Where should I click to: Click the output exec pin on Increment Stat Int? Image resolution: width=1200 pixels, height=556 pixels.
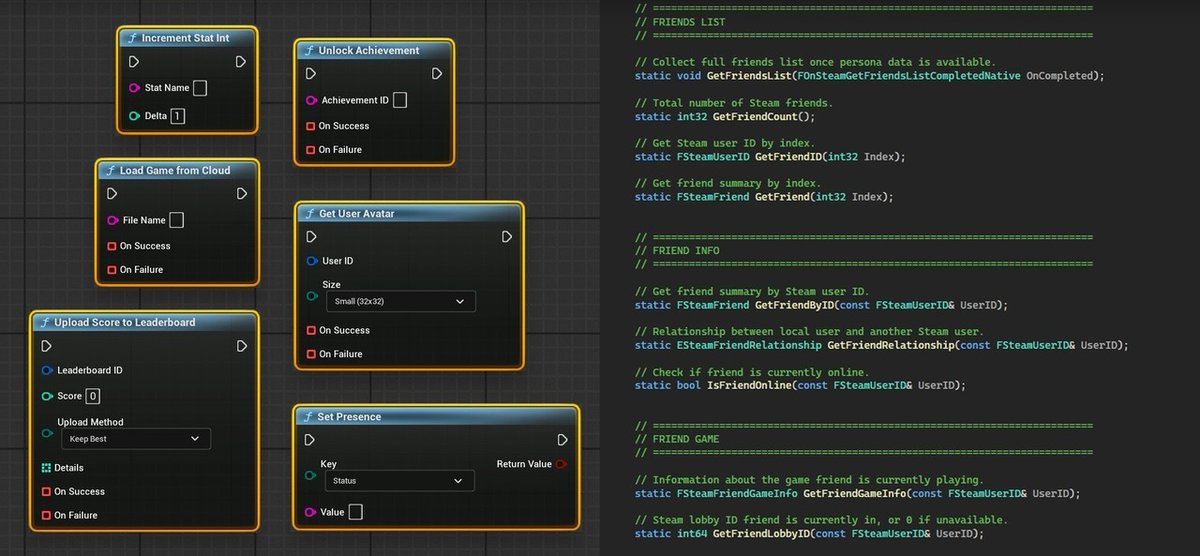click(x=241, y=62)
